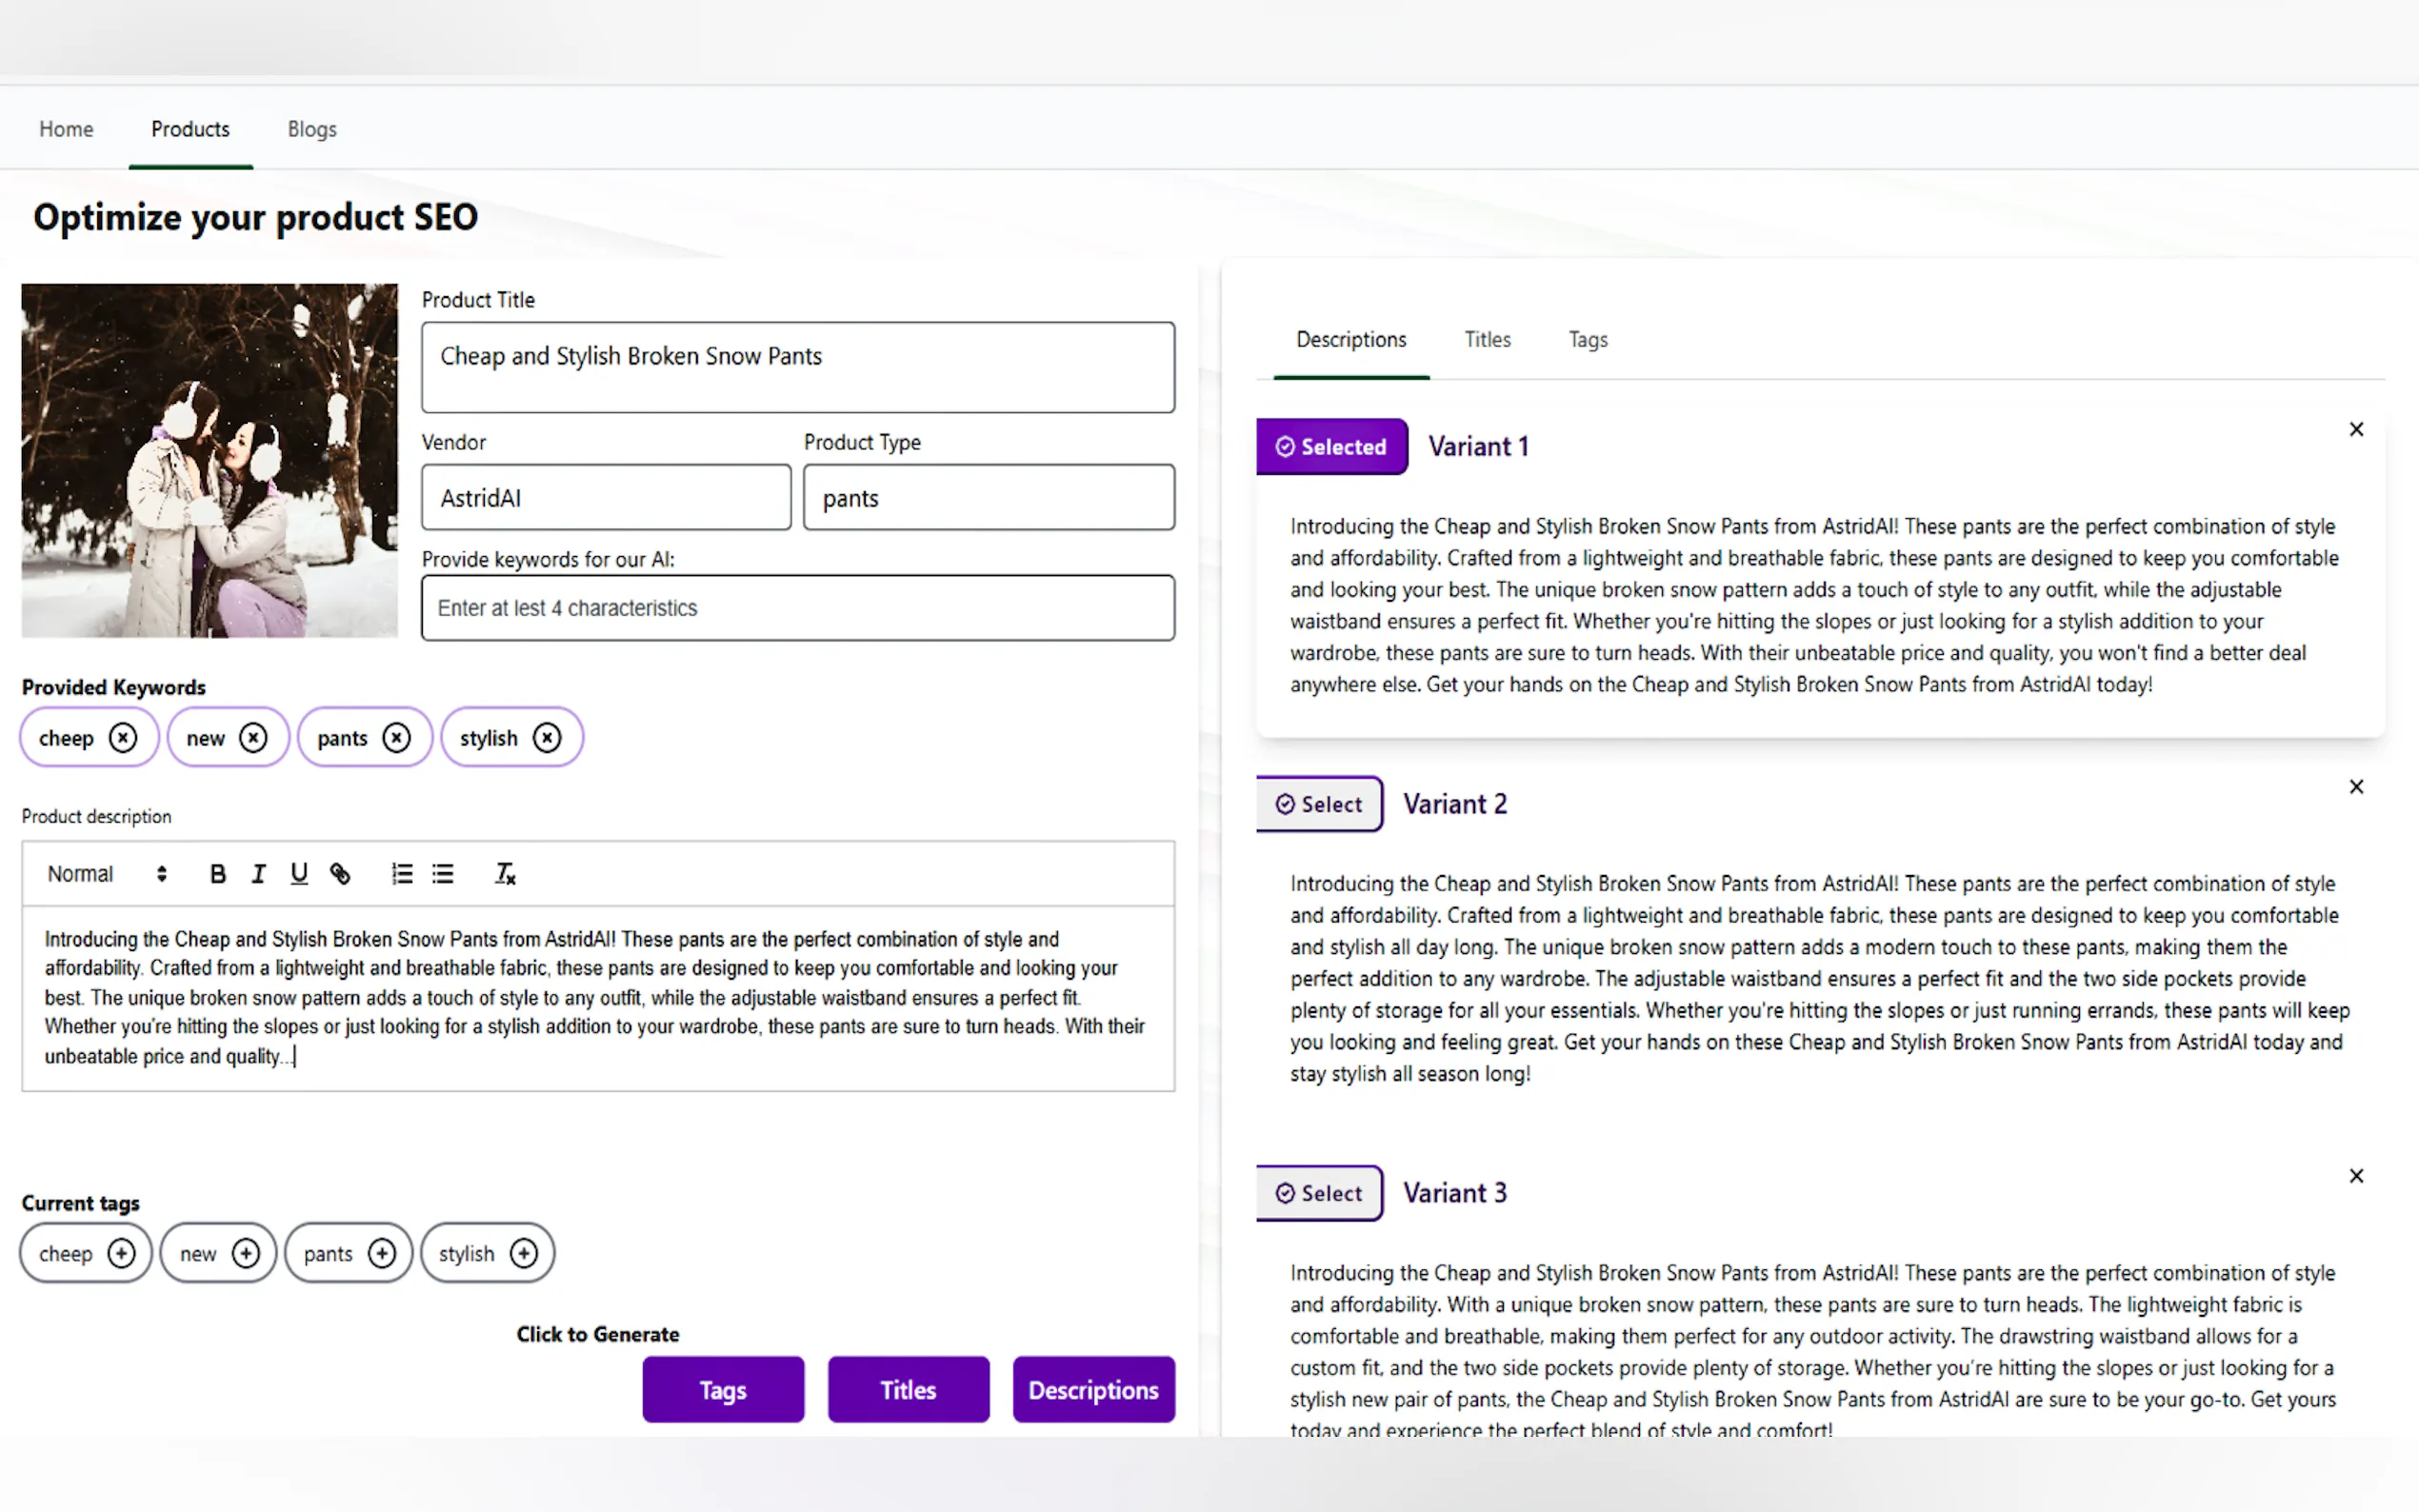The height and width of the screenshot is (1512, 2419).
Task: Click the Descriptions generate button
Action: pyautogui.click(x=1093, y=1390)
